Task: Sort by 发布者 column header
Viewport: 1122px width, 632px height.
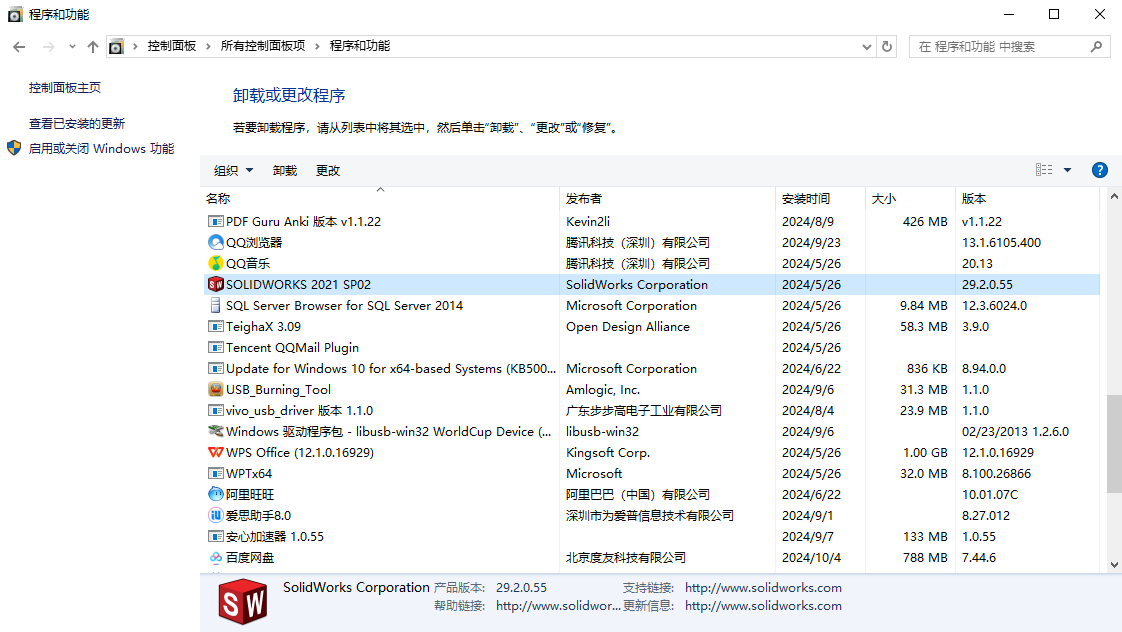Action: click(584, 198)
